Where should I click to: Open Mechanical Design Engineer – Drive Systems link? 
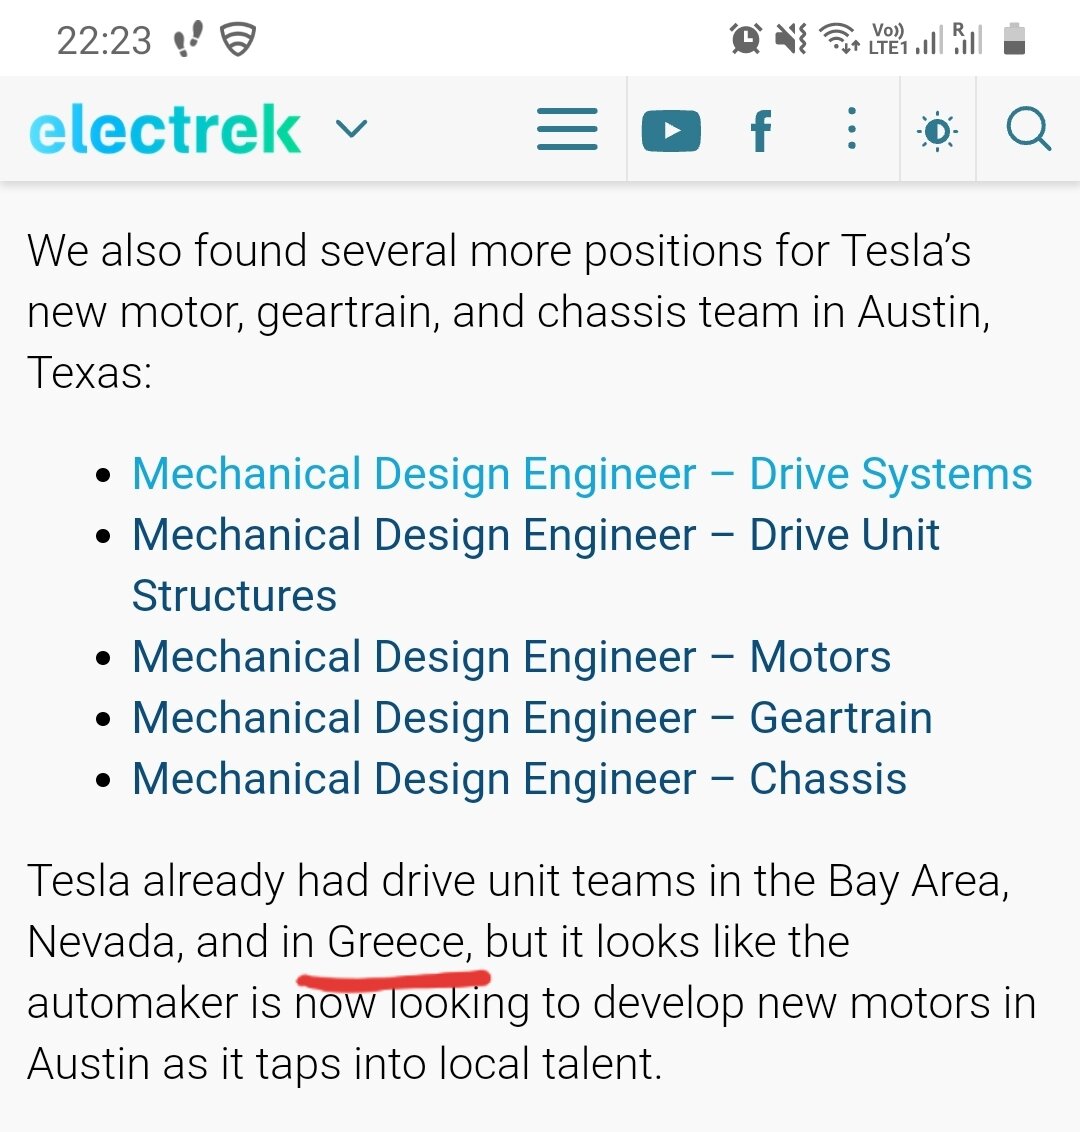point(582,474)
